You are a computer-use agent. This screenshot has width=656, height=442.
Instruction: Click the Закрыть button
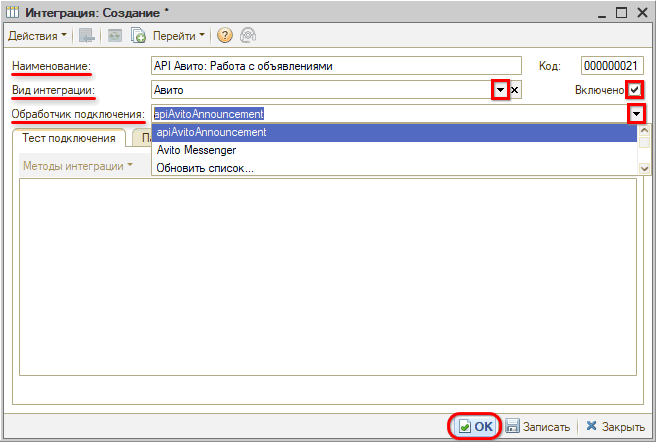tap(615, 426)
